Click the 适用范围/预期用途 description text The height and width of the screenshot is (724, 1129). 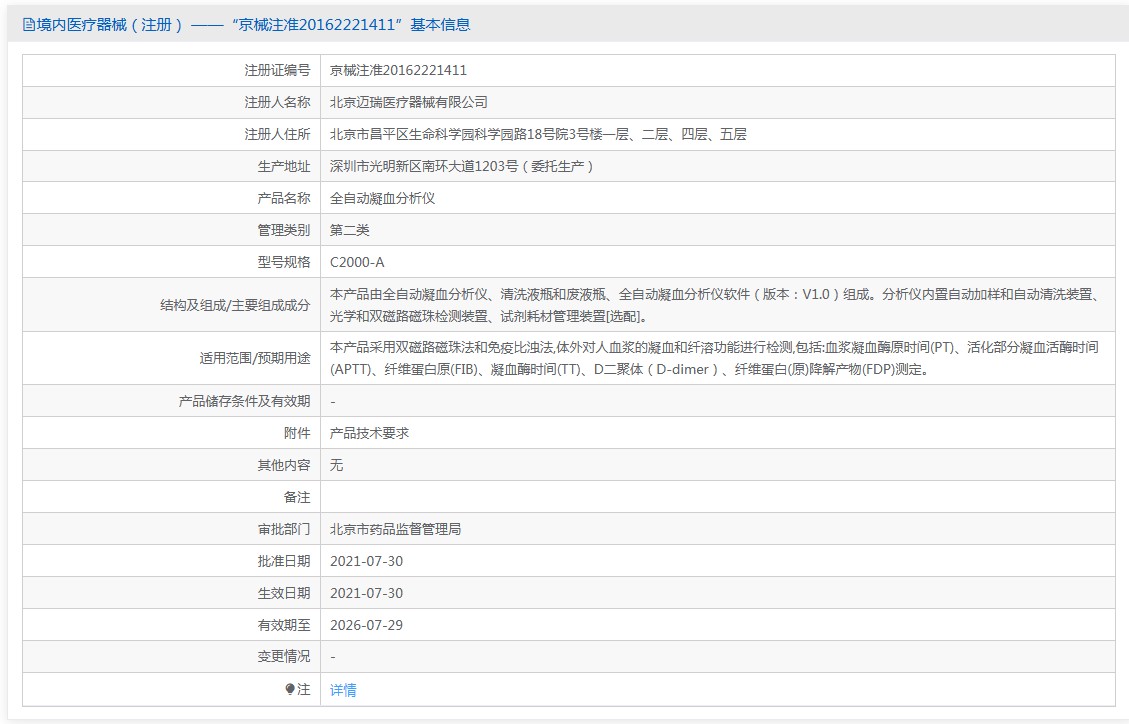tap(714, 358)
